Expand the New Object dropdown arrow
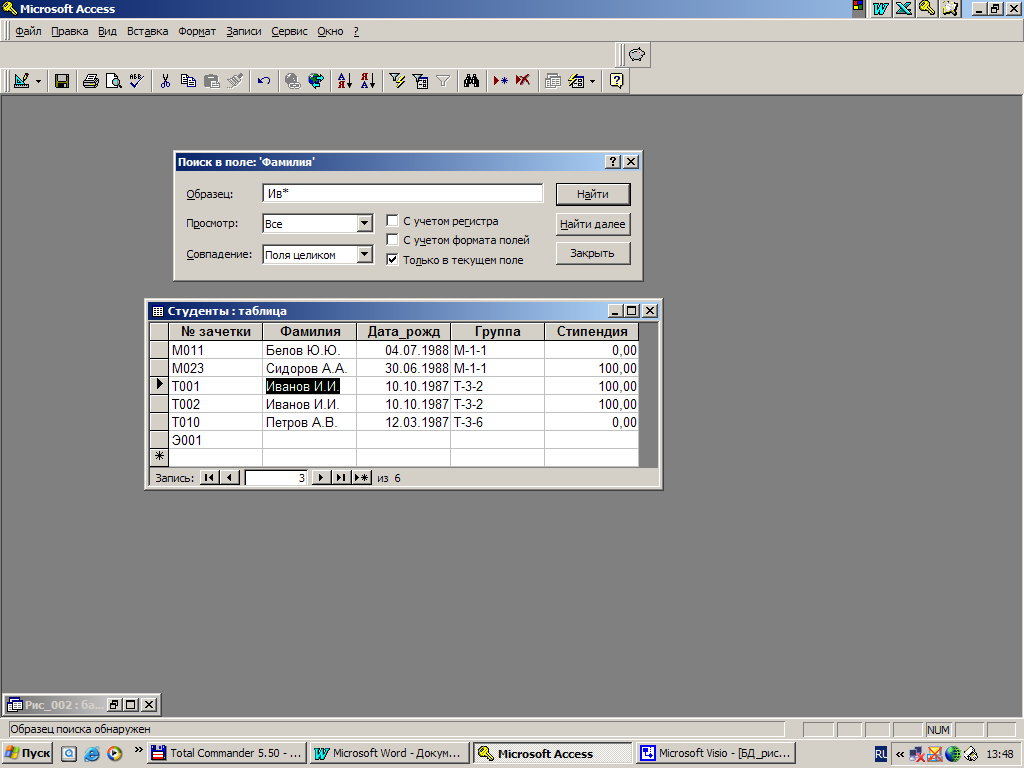This screenshot has height=768, width=1024. point(592,81)
